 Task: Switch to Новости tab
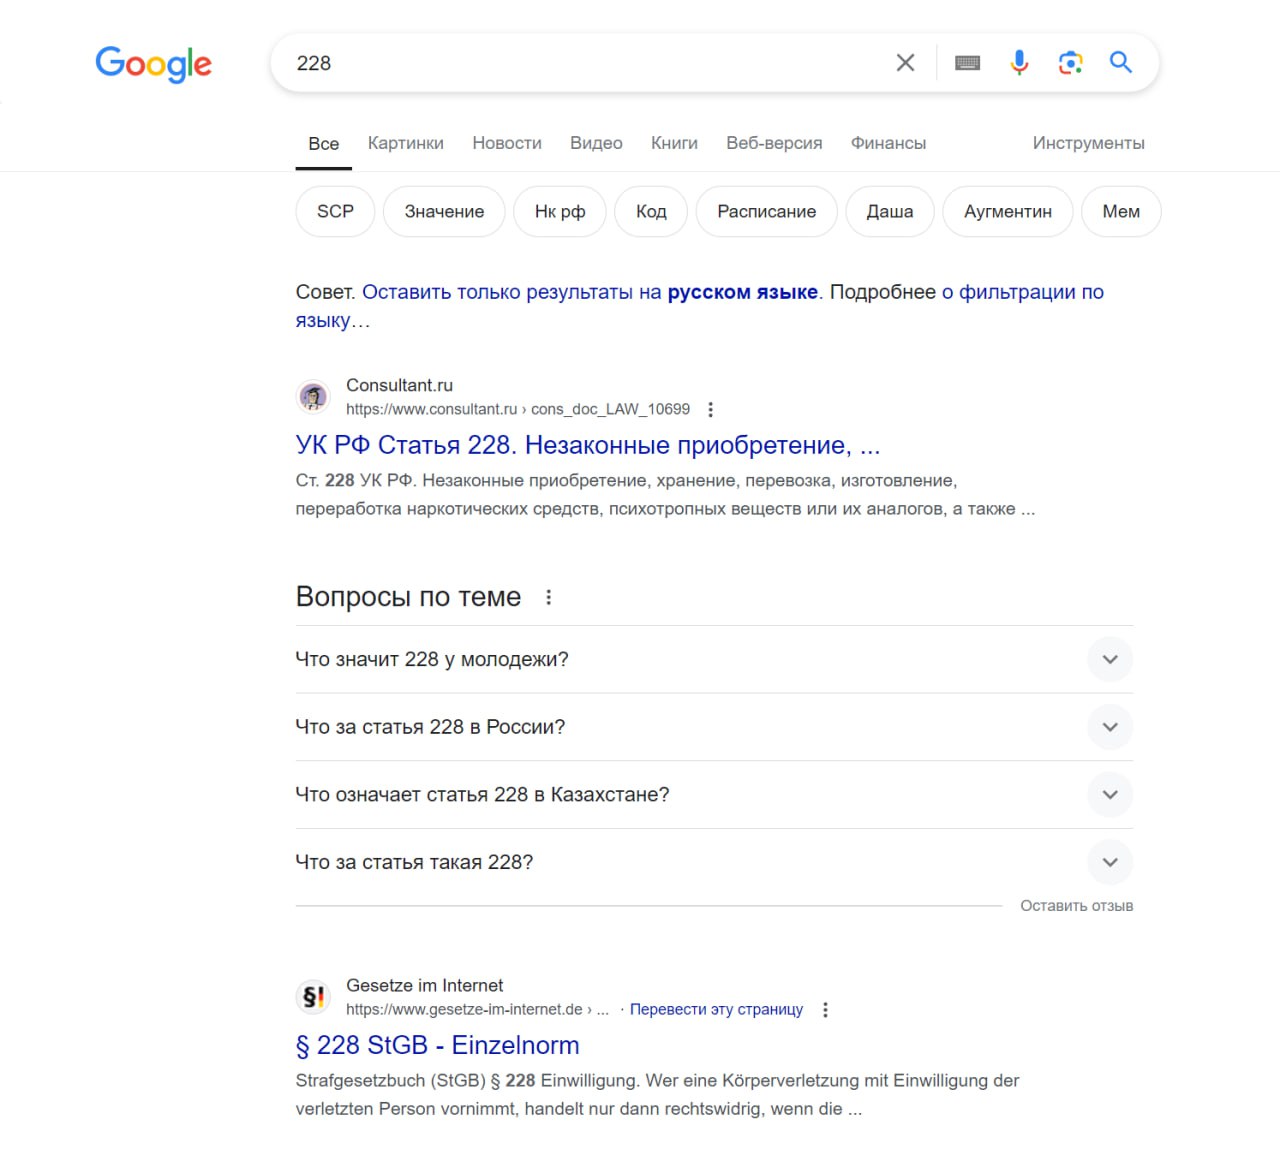507,143
